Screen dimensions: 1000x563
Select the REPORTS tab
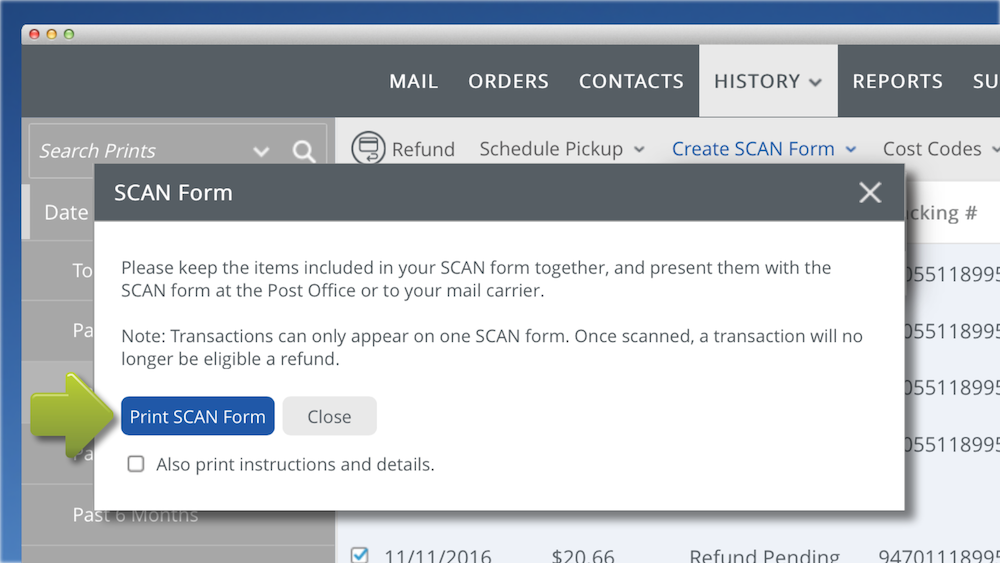[897, 81]
